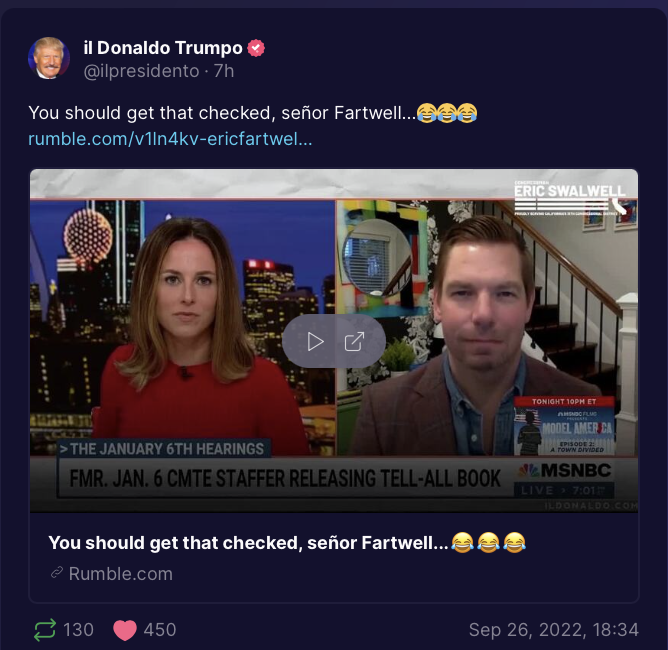
Task: Open the Sep 26, 2022, 18:34 permalink
Action: coord(553,630)
